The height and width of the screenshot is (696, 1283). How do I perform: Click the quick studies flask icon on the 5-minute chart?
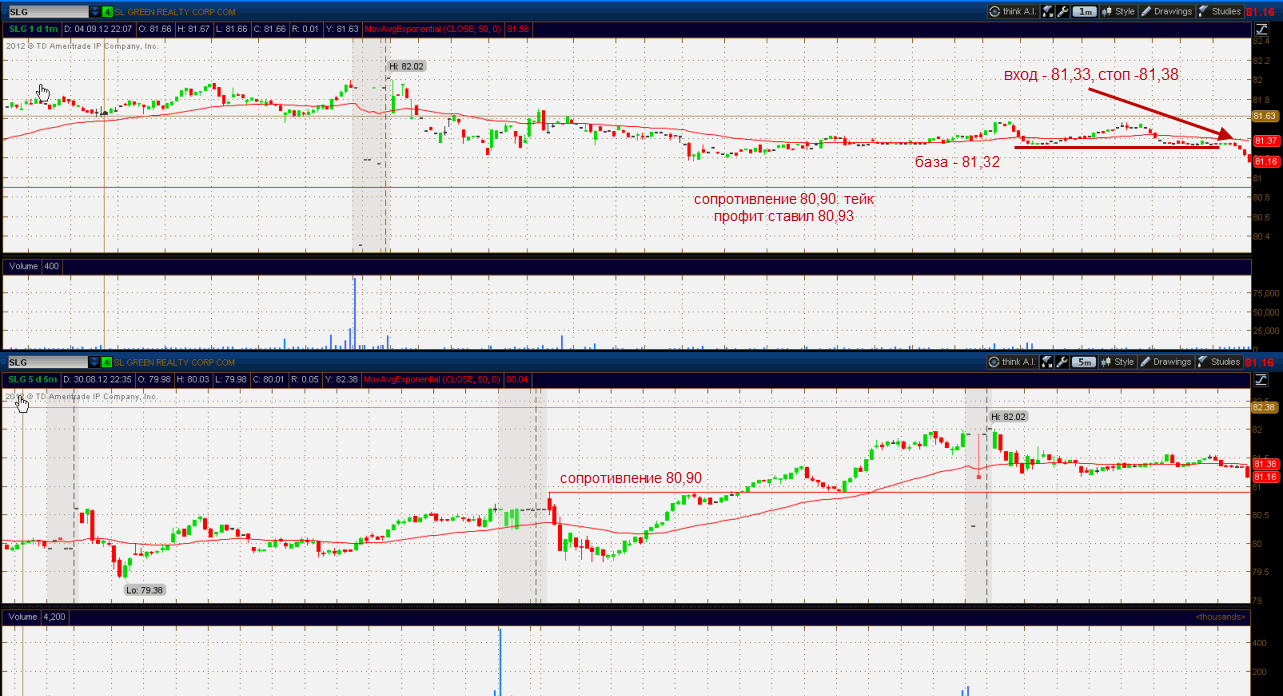(x=1047, y=361)
